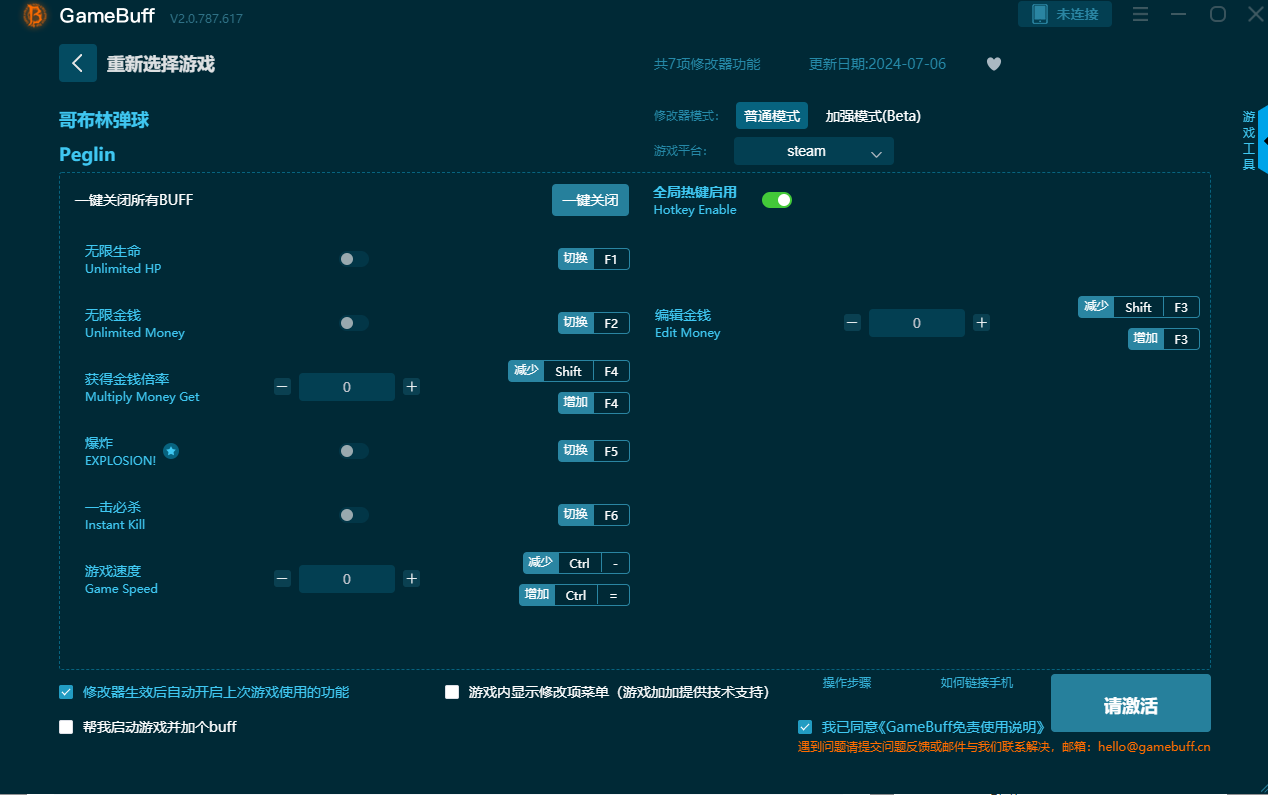
Task: Toggle Instant Kill switch
Action: 353,515
